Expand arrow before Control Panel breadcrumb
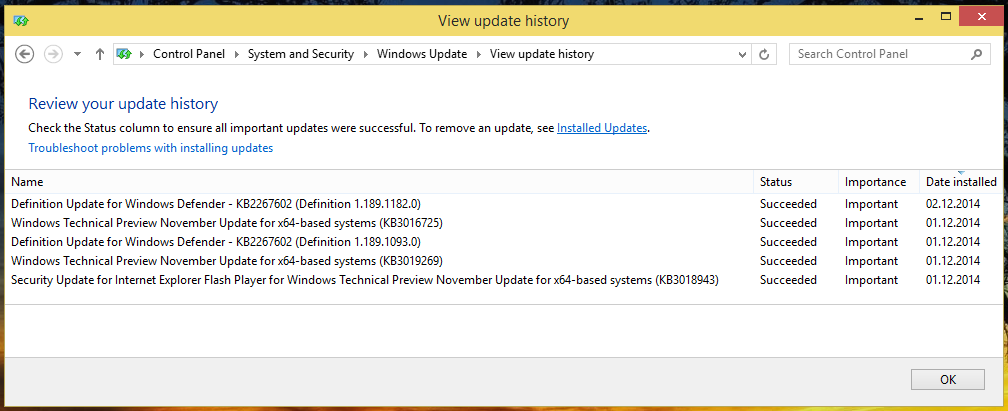Screen dimensions: 1008x411 (x=142, y=54)
